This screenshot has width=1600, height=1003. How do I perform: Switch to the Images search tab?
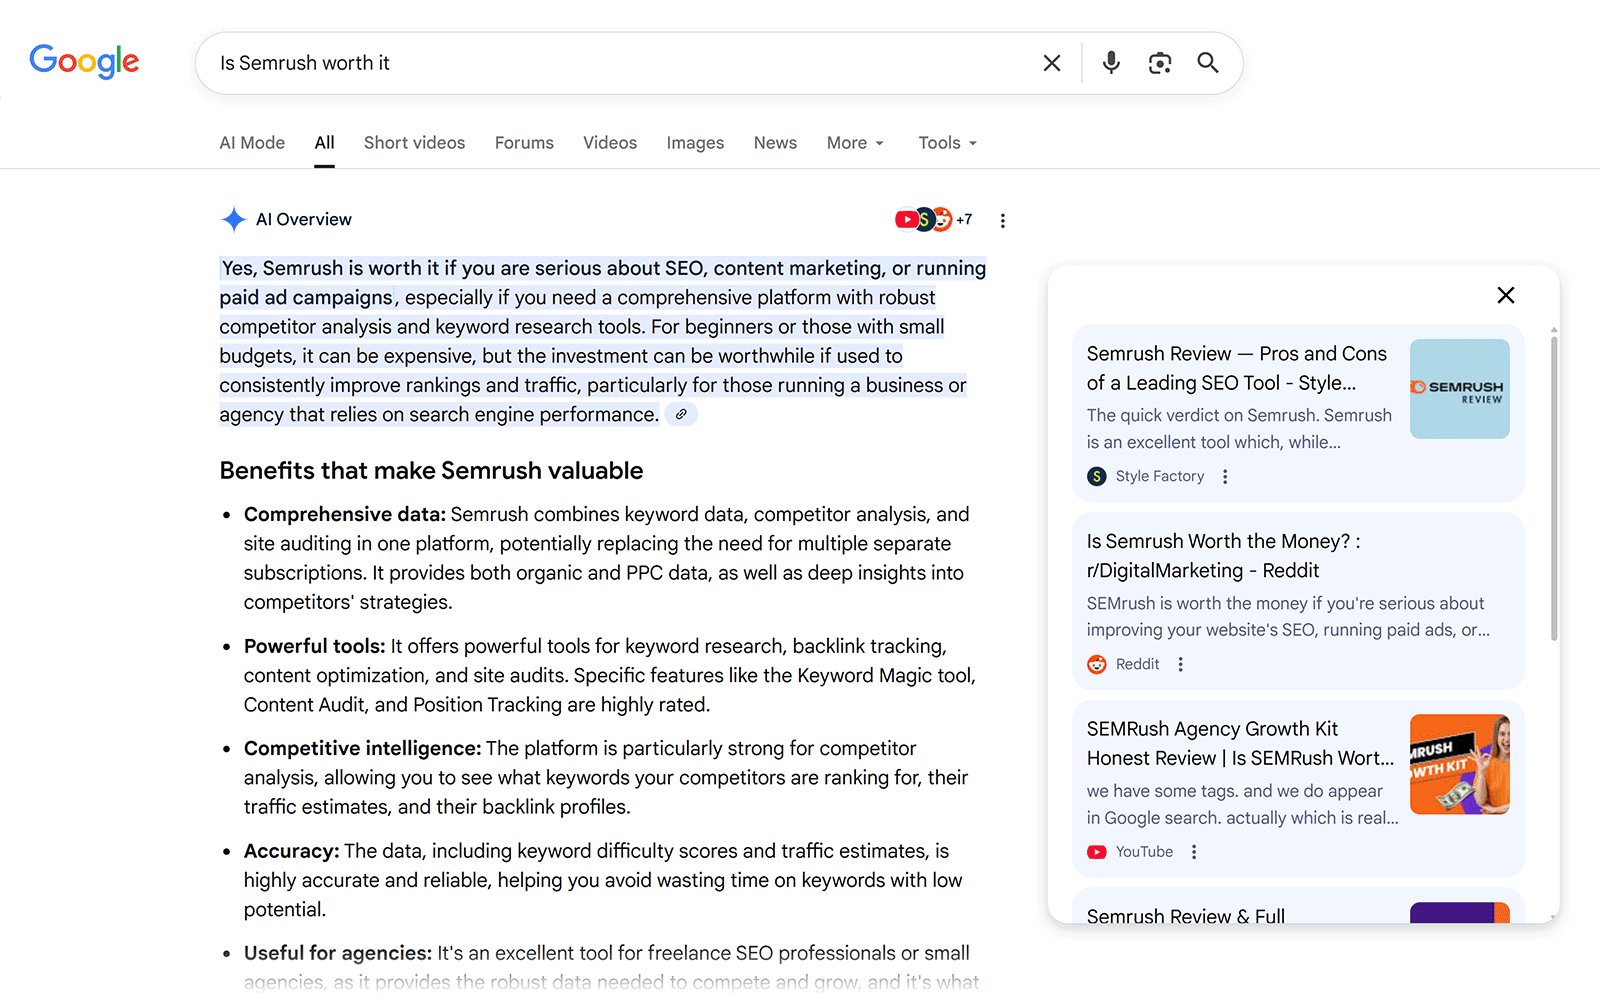tap(694, 142)
